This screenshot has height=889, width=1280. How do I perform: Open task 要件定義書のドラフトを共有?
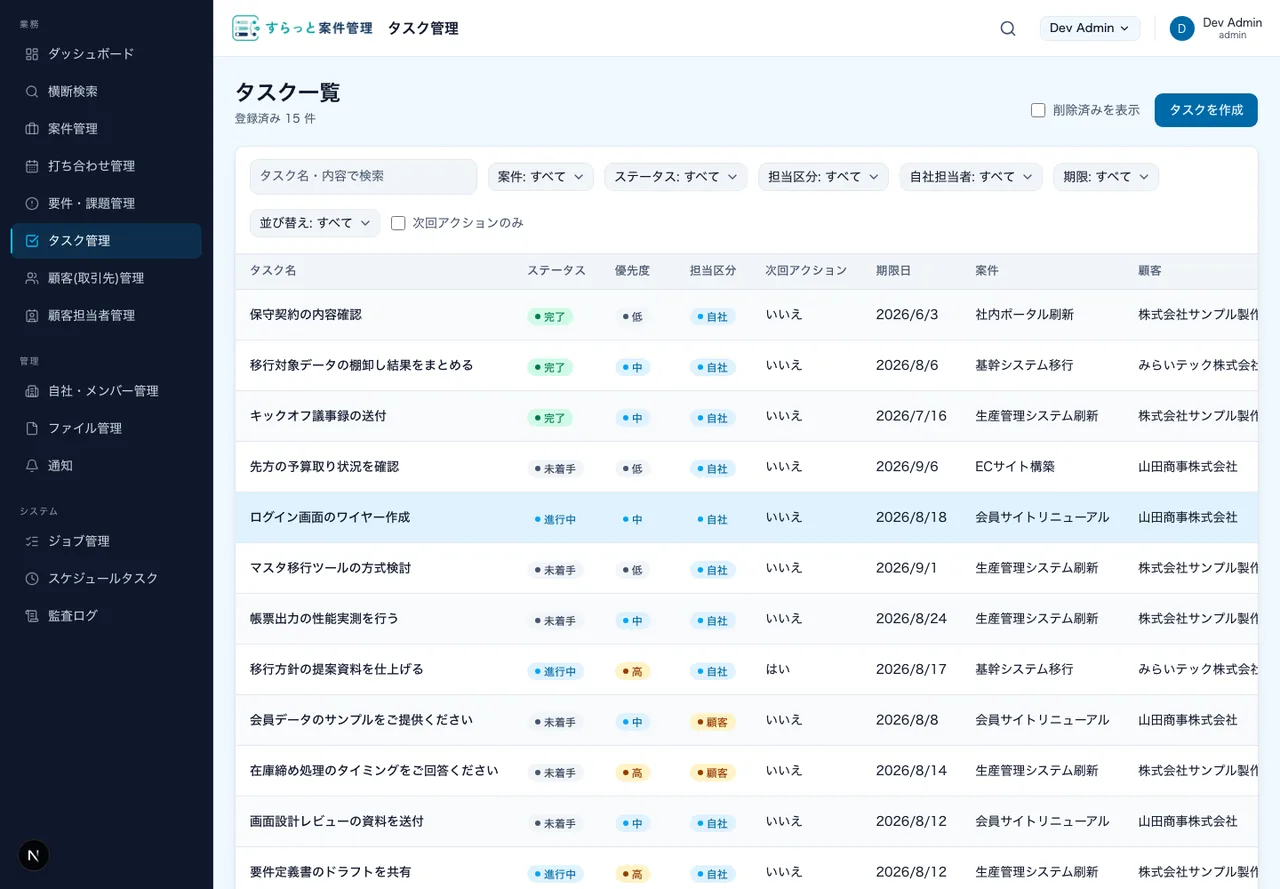[x=330, y=872]
